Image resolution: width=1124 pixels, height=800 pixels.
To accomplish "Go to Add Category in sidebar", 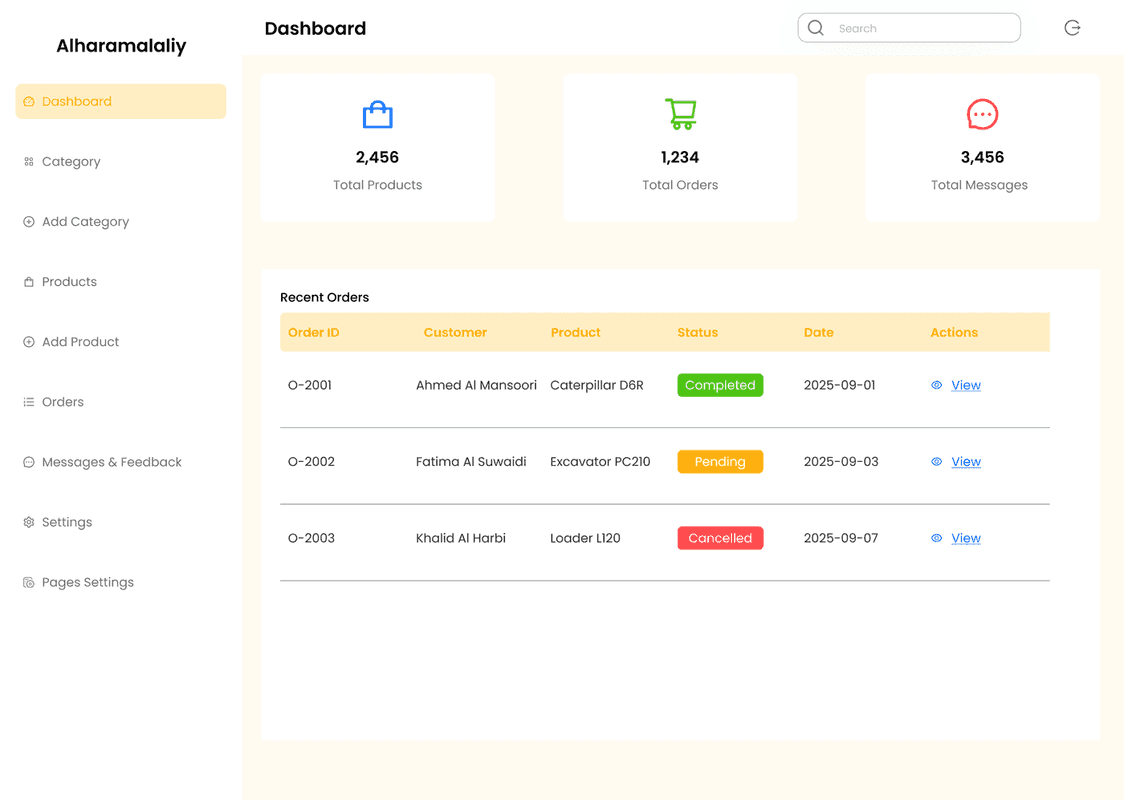I will (x=85, y=222).
